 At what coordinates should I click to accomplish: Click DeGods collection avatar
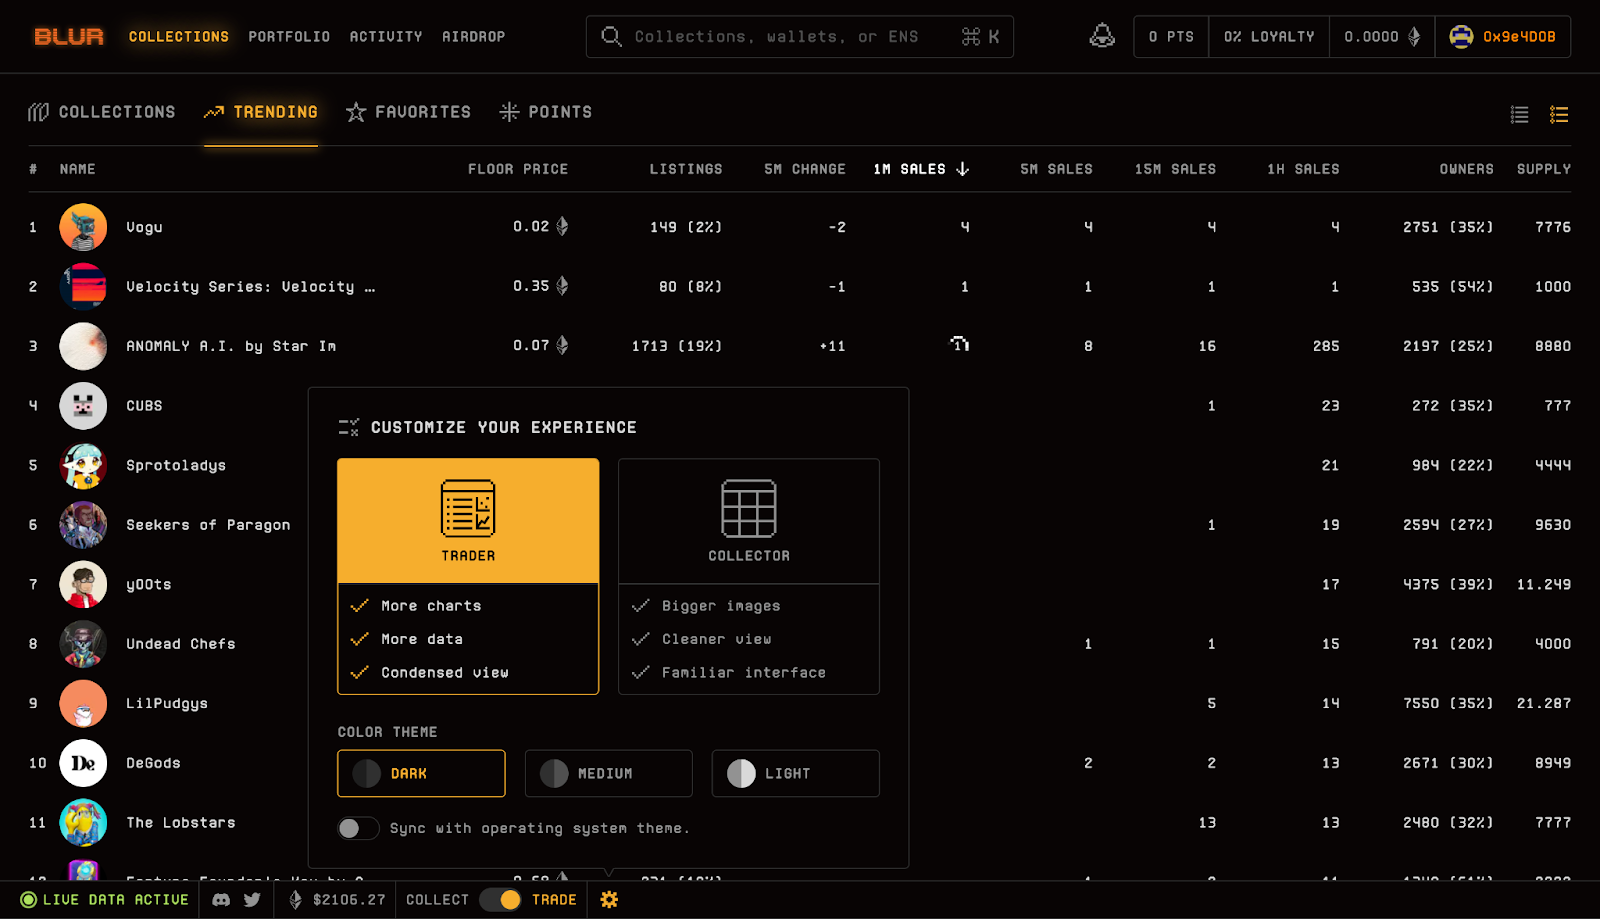pos(83,763)
